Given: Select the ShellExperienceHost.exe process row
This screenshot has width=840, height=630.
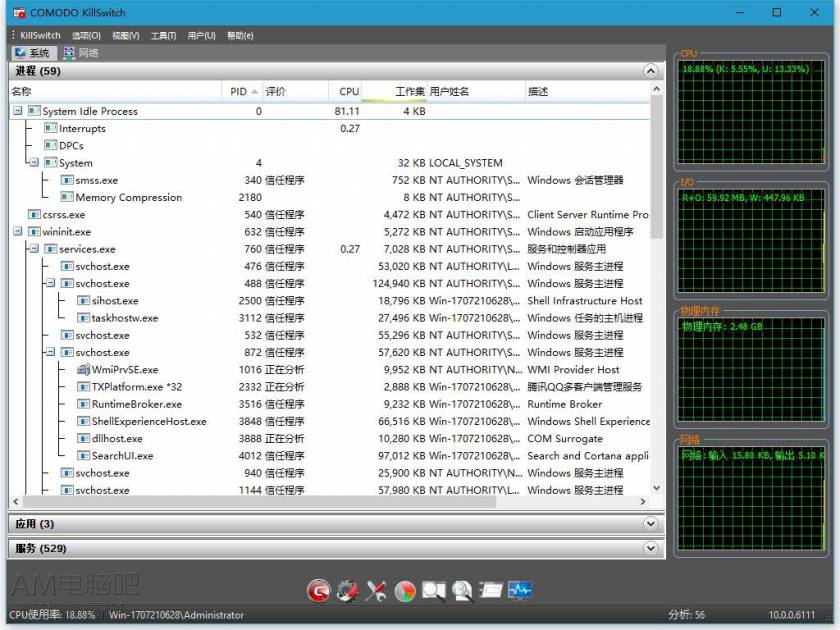Looking at the screenshot, I should [329, 421].
